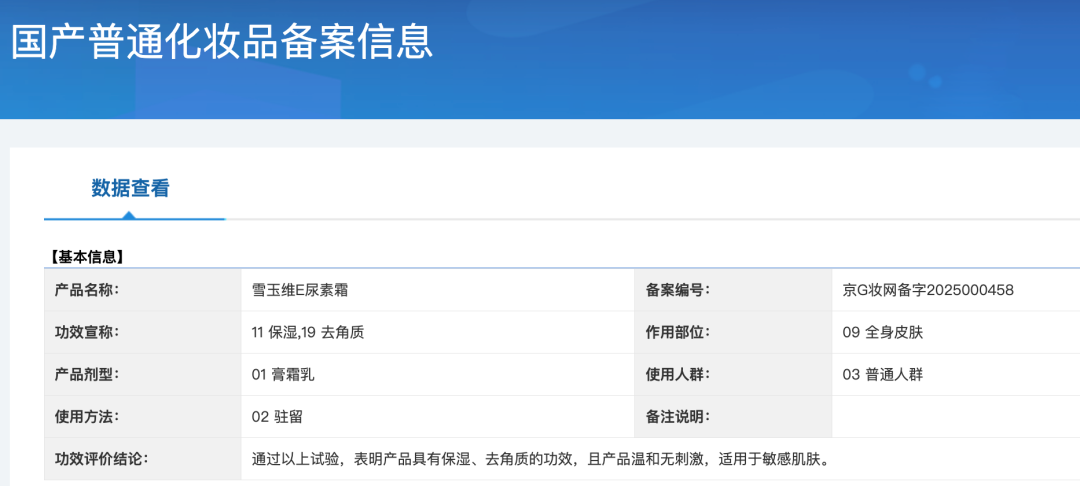
Task: Click the value 02 驻留
Action: [277, 417]
